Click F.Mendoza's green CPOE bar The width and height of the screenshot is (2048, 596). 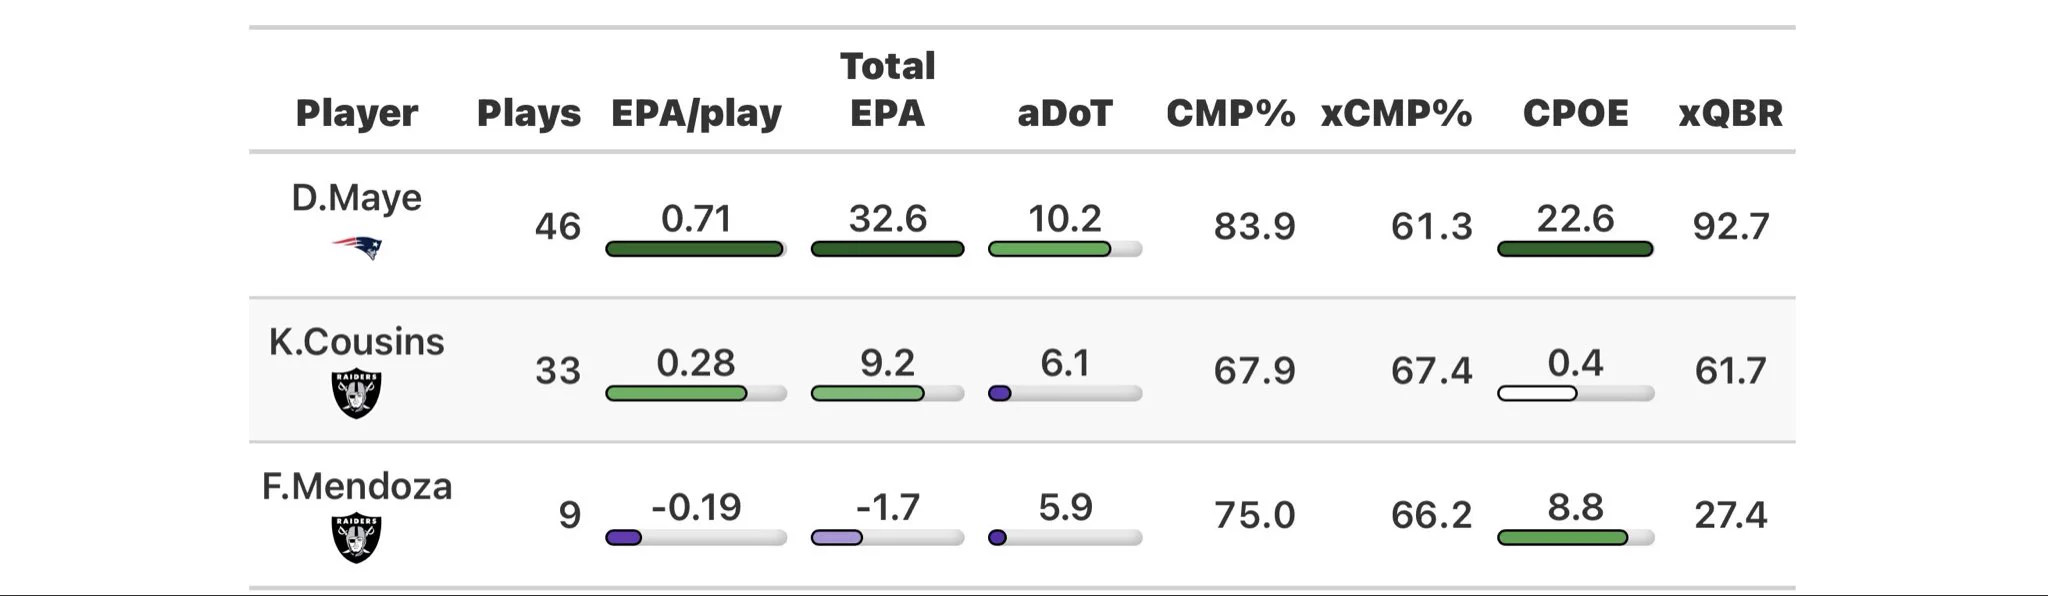click(1562, 538)
